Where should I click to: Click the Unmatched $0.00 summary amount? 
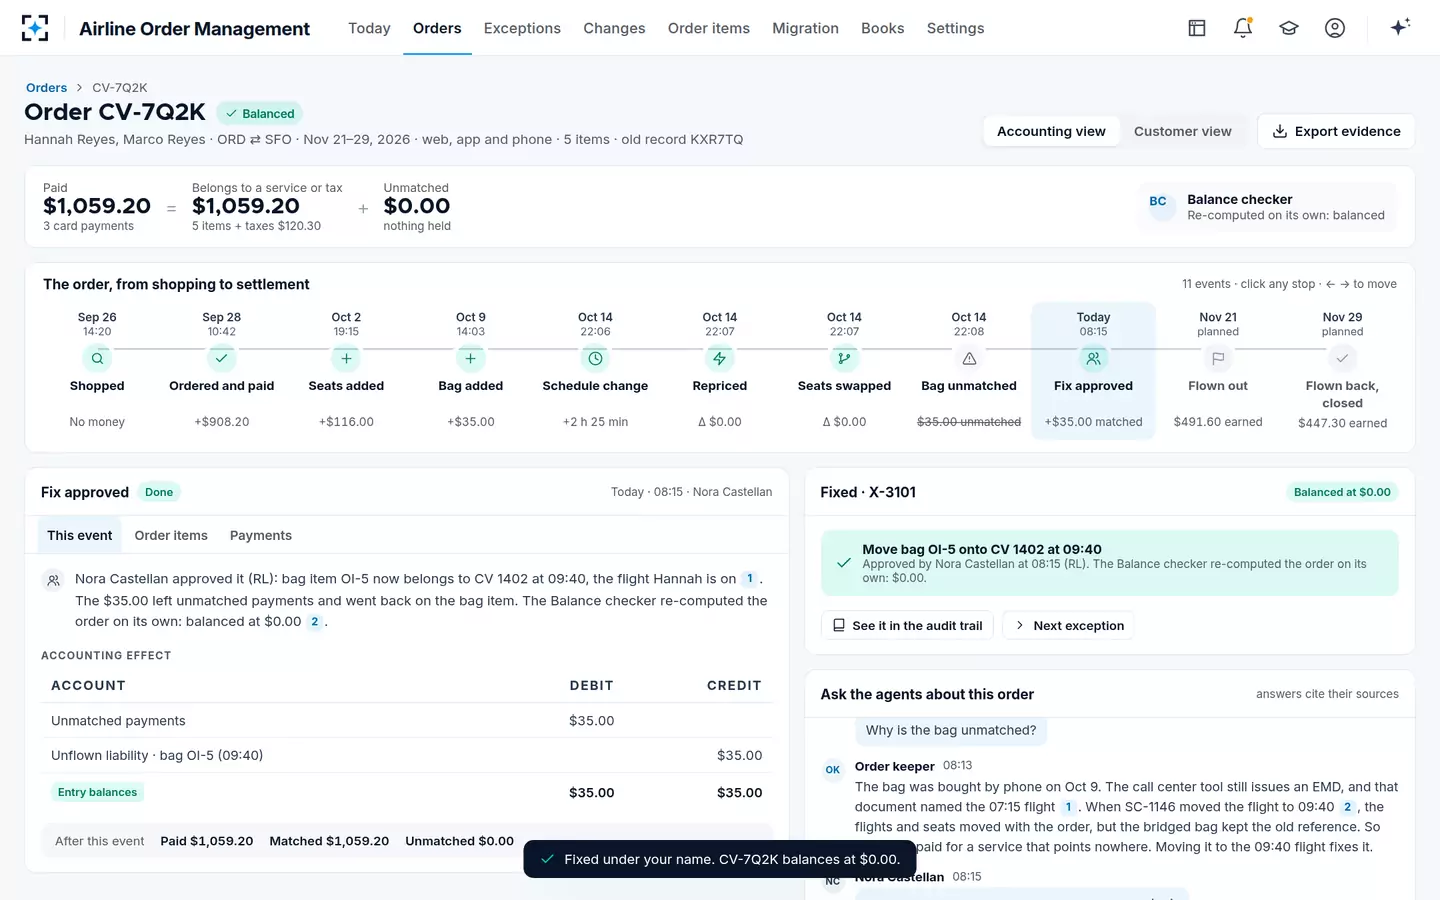[x=417, y=206]
